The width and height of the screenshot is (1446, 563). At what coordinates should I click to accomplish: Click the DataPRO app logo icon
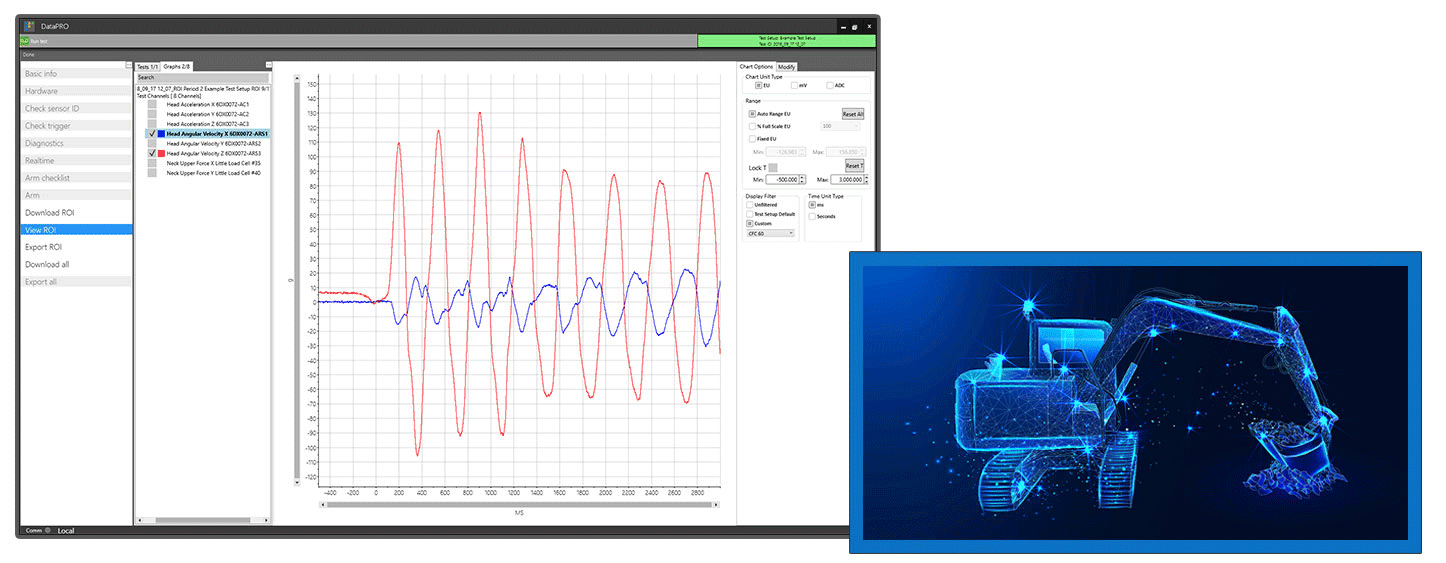[29, 25]
